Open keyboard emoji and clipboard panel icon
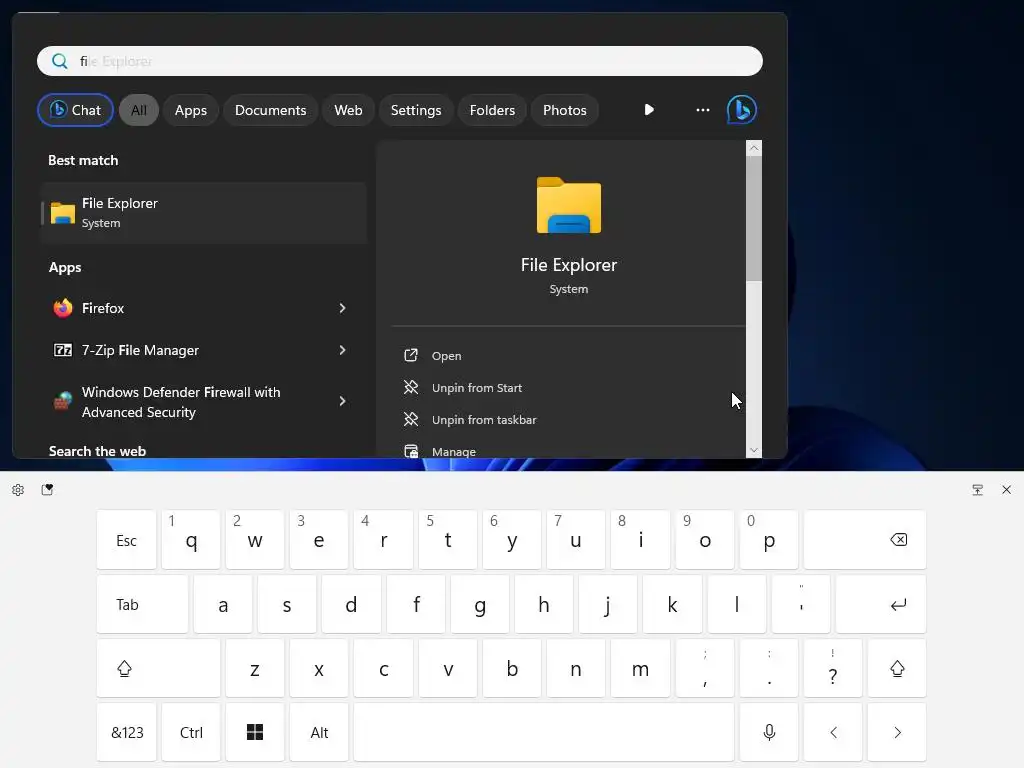This screenshot has height=768, width=1024. pyautogui.click(x=47, y=490)
